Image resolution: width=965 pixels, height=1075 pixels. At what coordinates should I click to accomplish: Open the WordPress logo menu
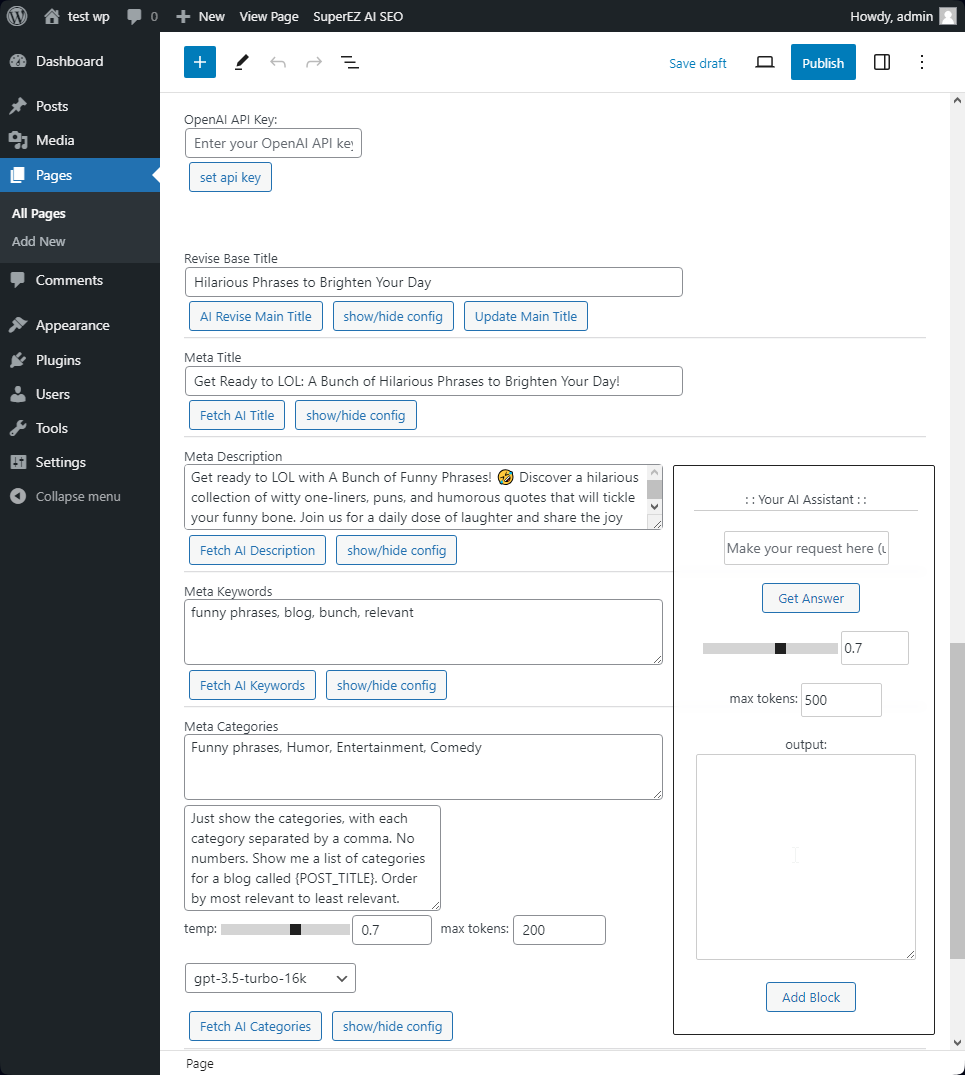[x=16, y=16]
